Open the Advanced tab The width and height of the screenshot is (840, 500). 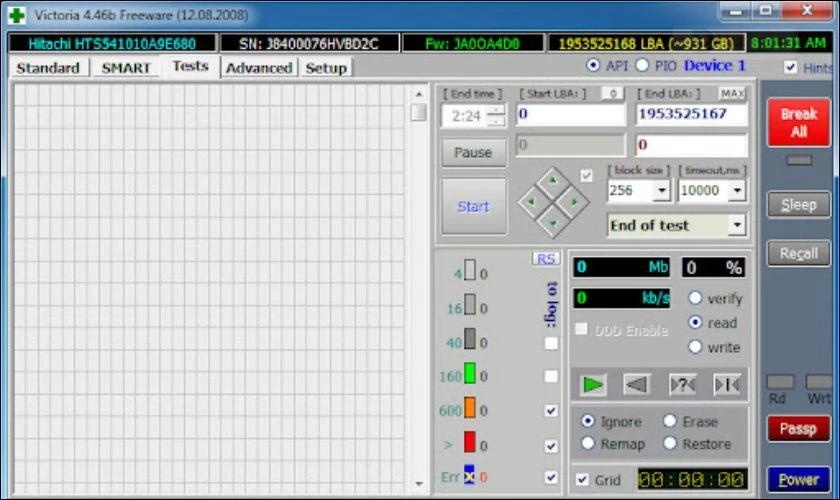pos(258,67)
